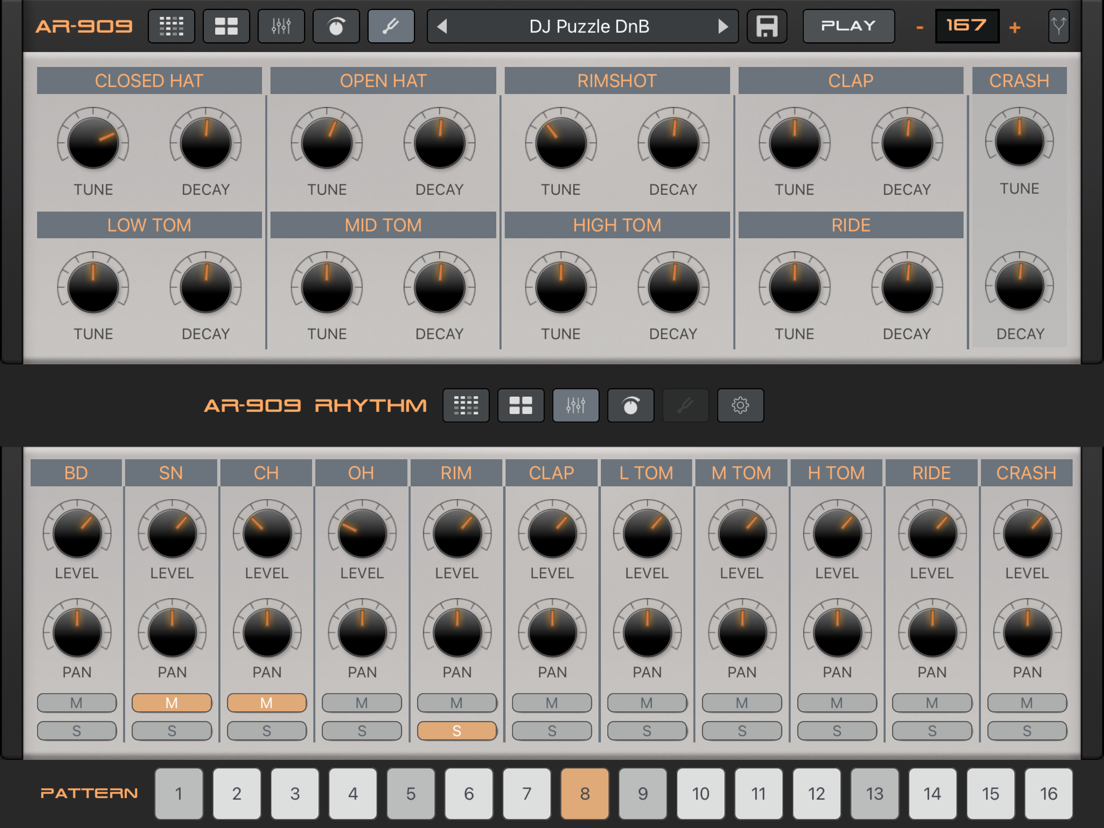Click the H TOM LEVEL knob
The image size is (1104, 828).
coord(837,532)
